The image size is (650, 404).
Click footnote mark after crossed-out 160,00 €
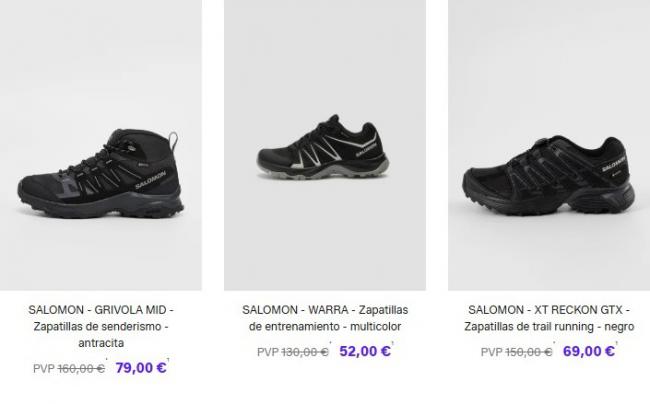(x=107, y=360)
